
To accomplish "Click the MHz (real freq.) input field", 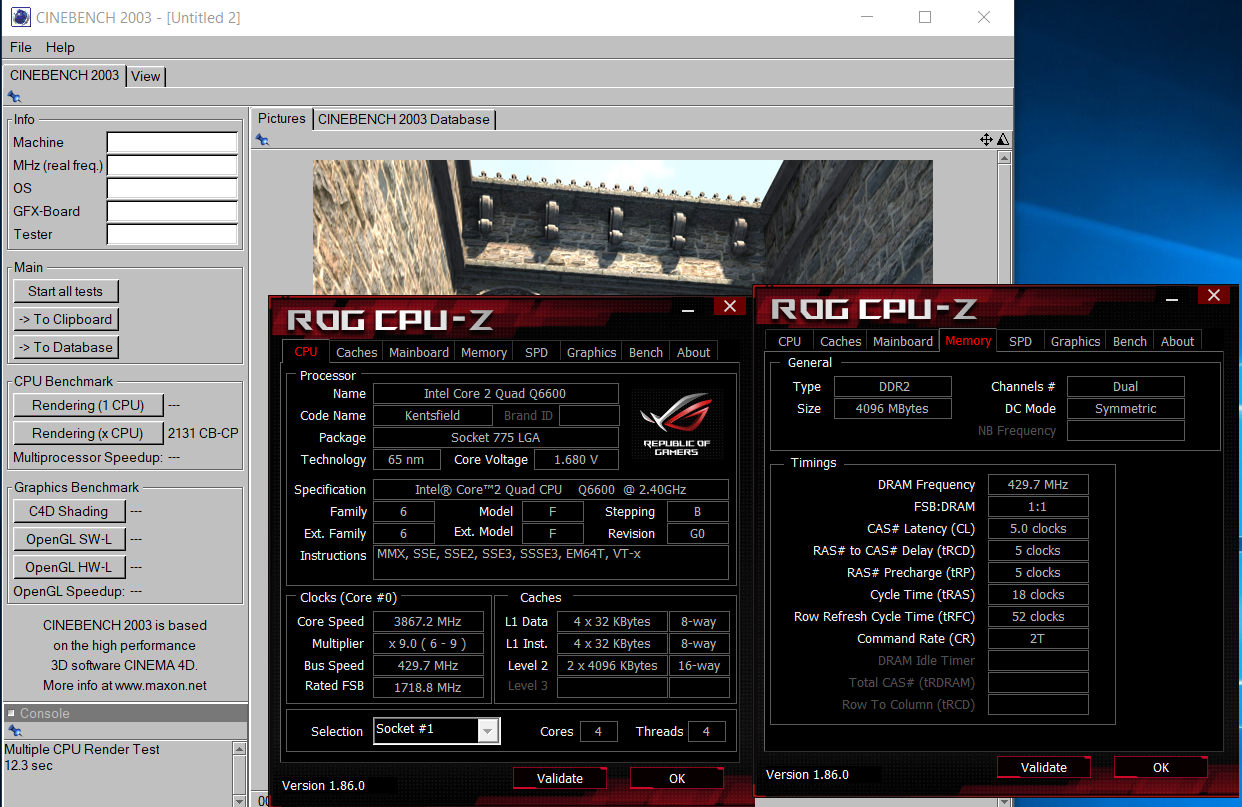I will click(172, 165).
